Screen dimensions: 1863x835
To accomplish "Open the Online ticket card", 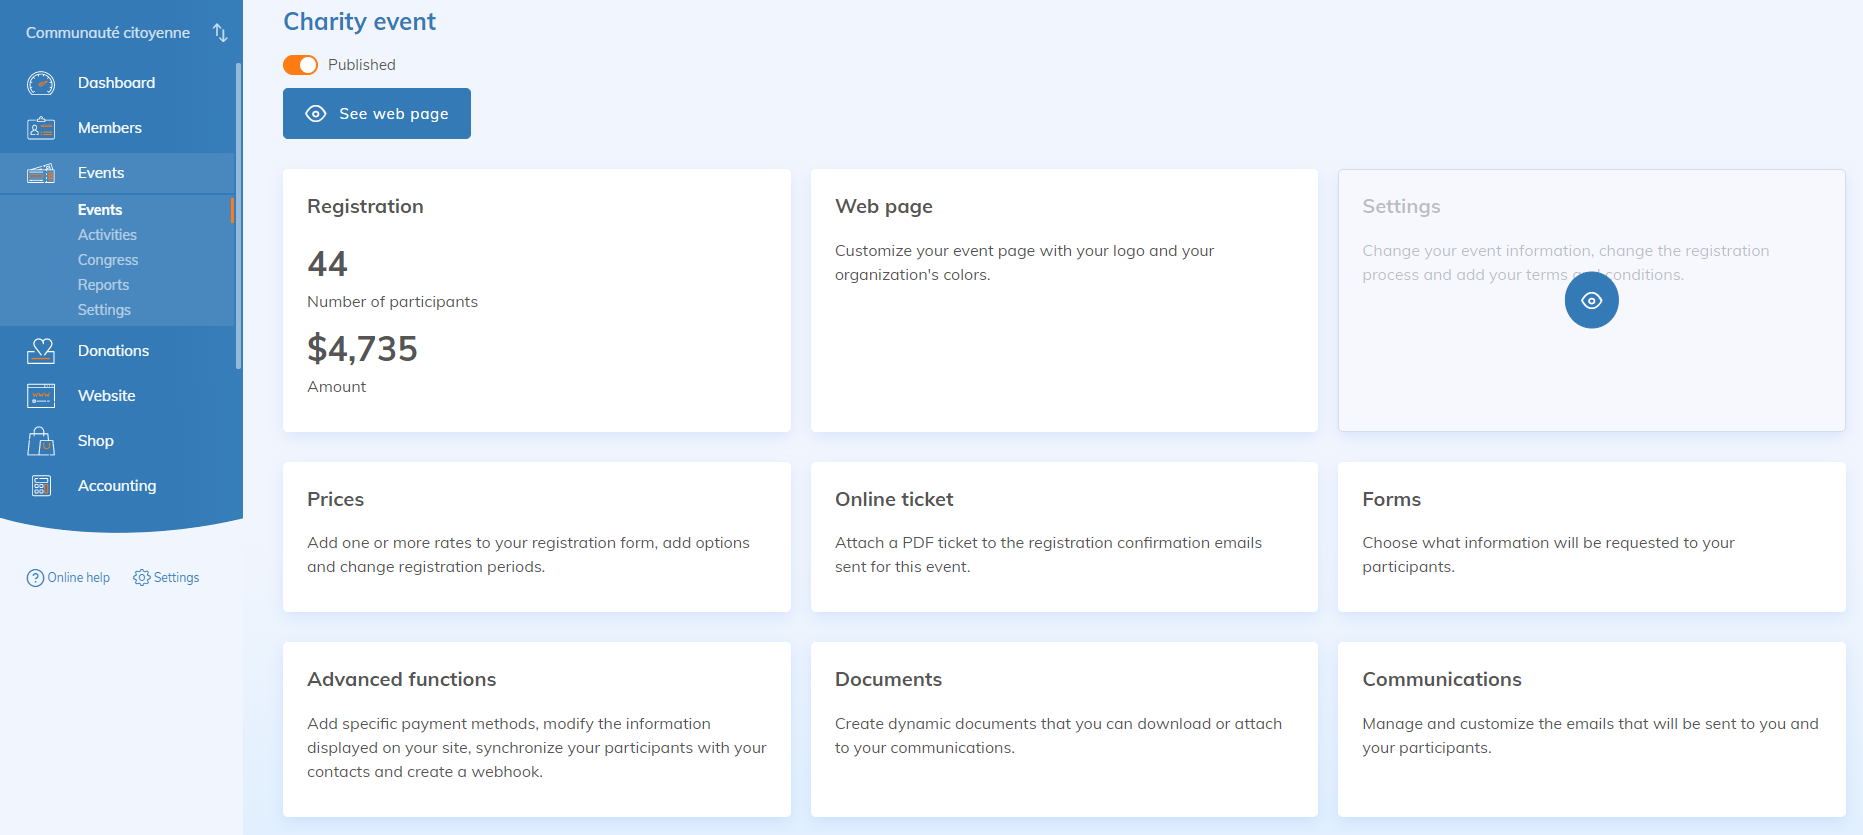I will point(1063,537).
